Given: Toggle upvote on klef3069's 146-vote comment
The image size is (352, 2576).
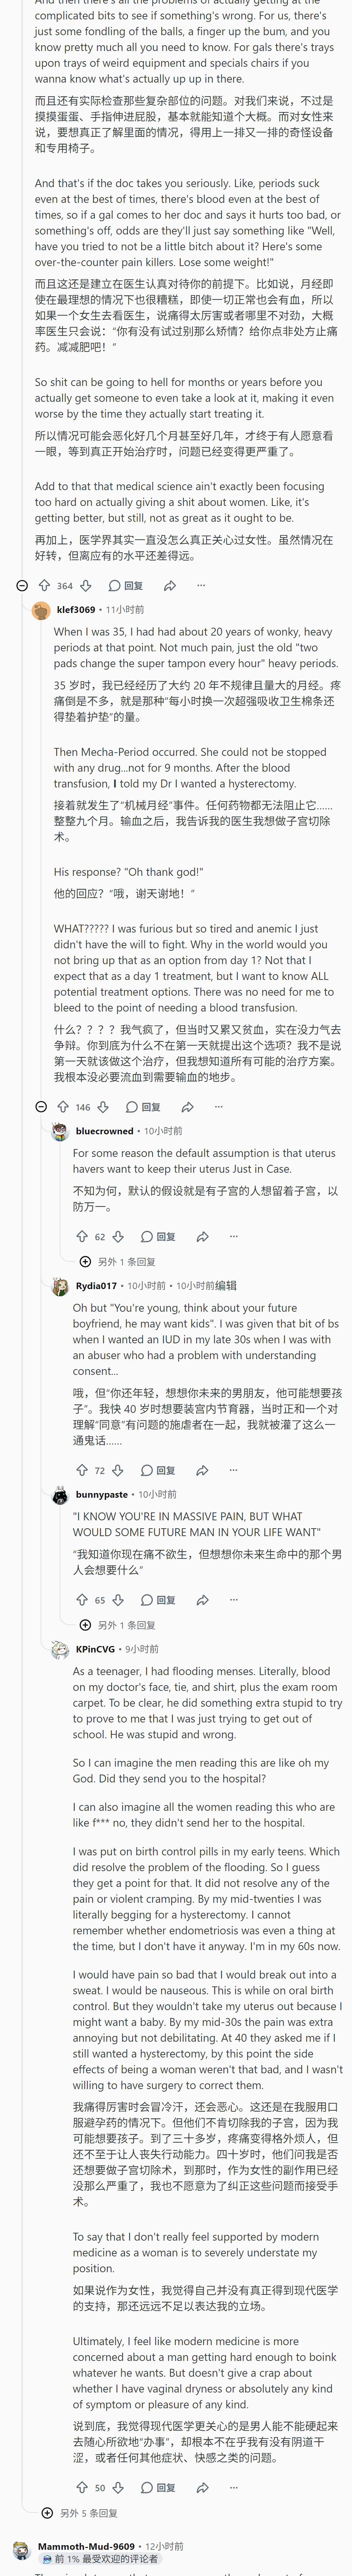Looking at the screenshot, I should click(63, 1107).
